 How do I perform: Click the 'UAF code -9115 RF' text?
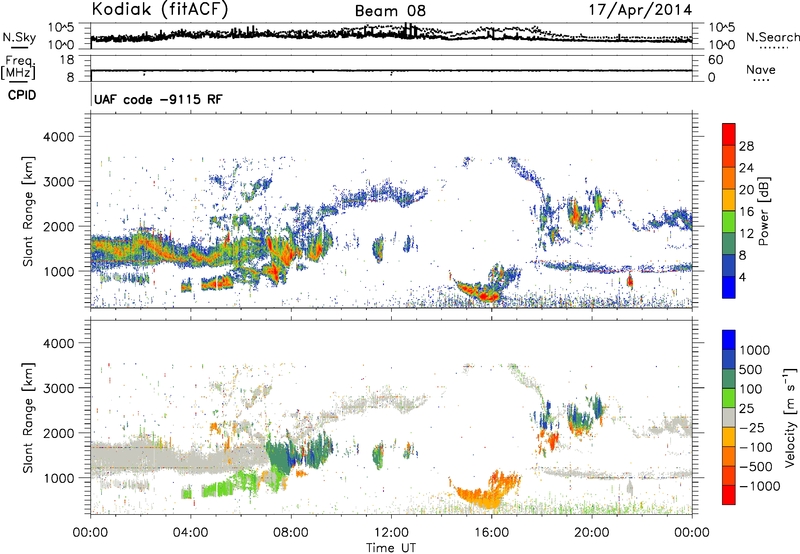158,99
